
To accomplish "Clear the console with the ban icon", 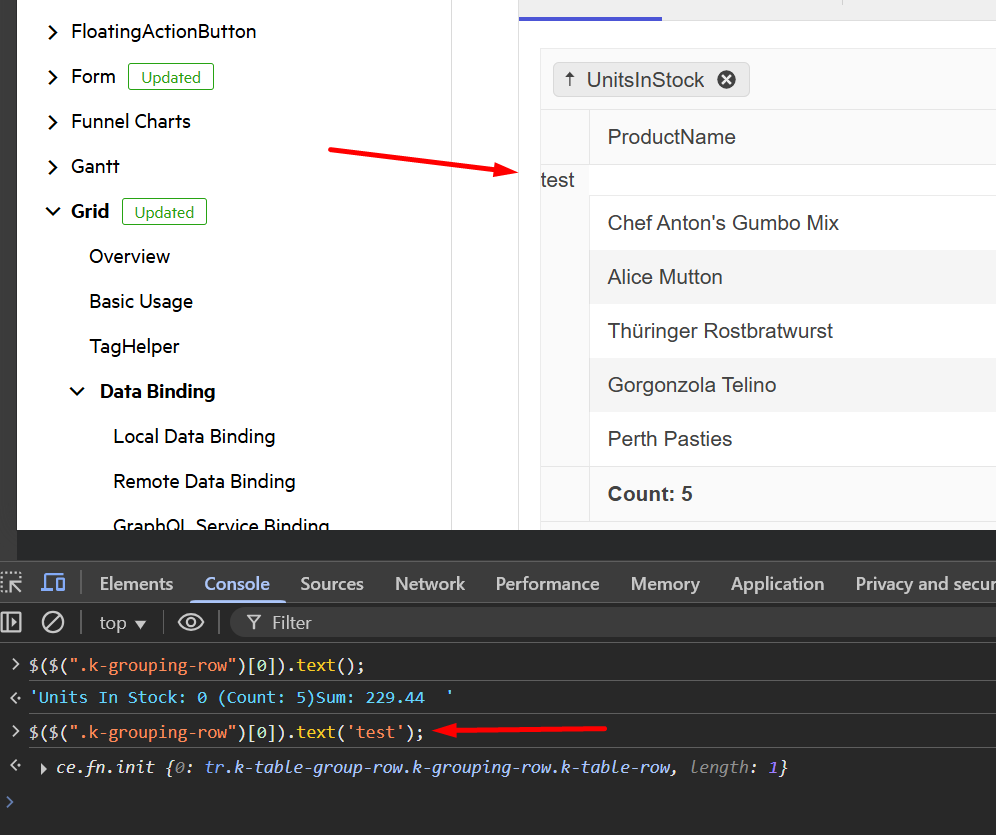I will pyautogui.click(x=53, y=622).
